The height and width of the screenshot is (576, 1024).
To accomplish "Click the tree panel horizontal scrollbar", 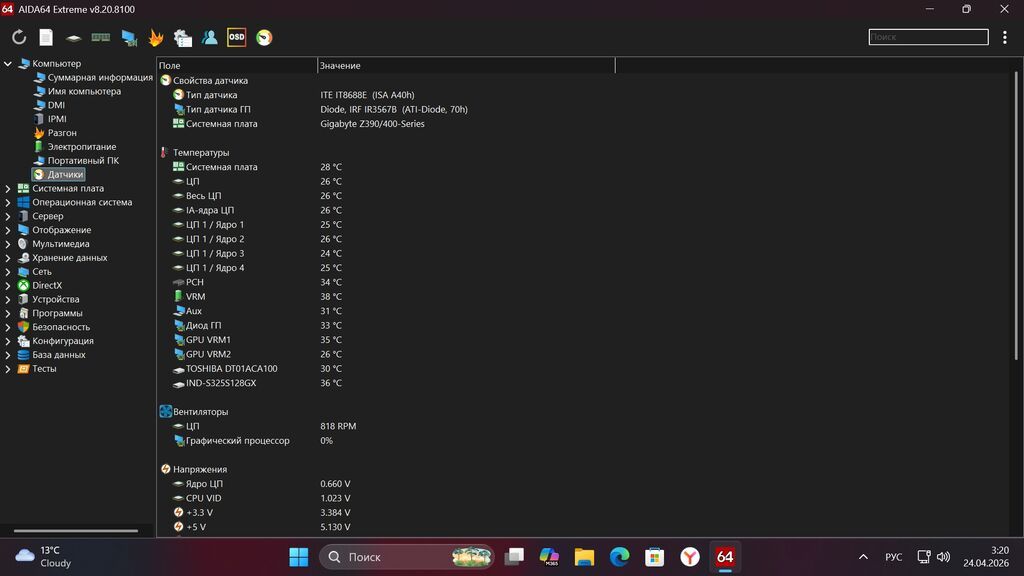I will pos(76,531).
